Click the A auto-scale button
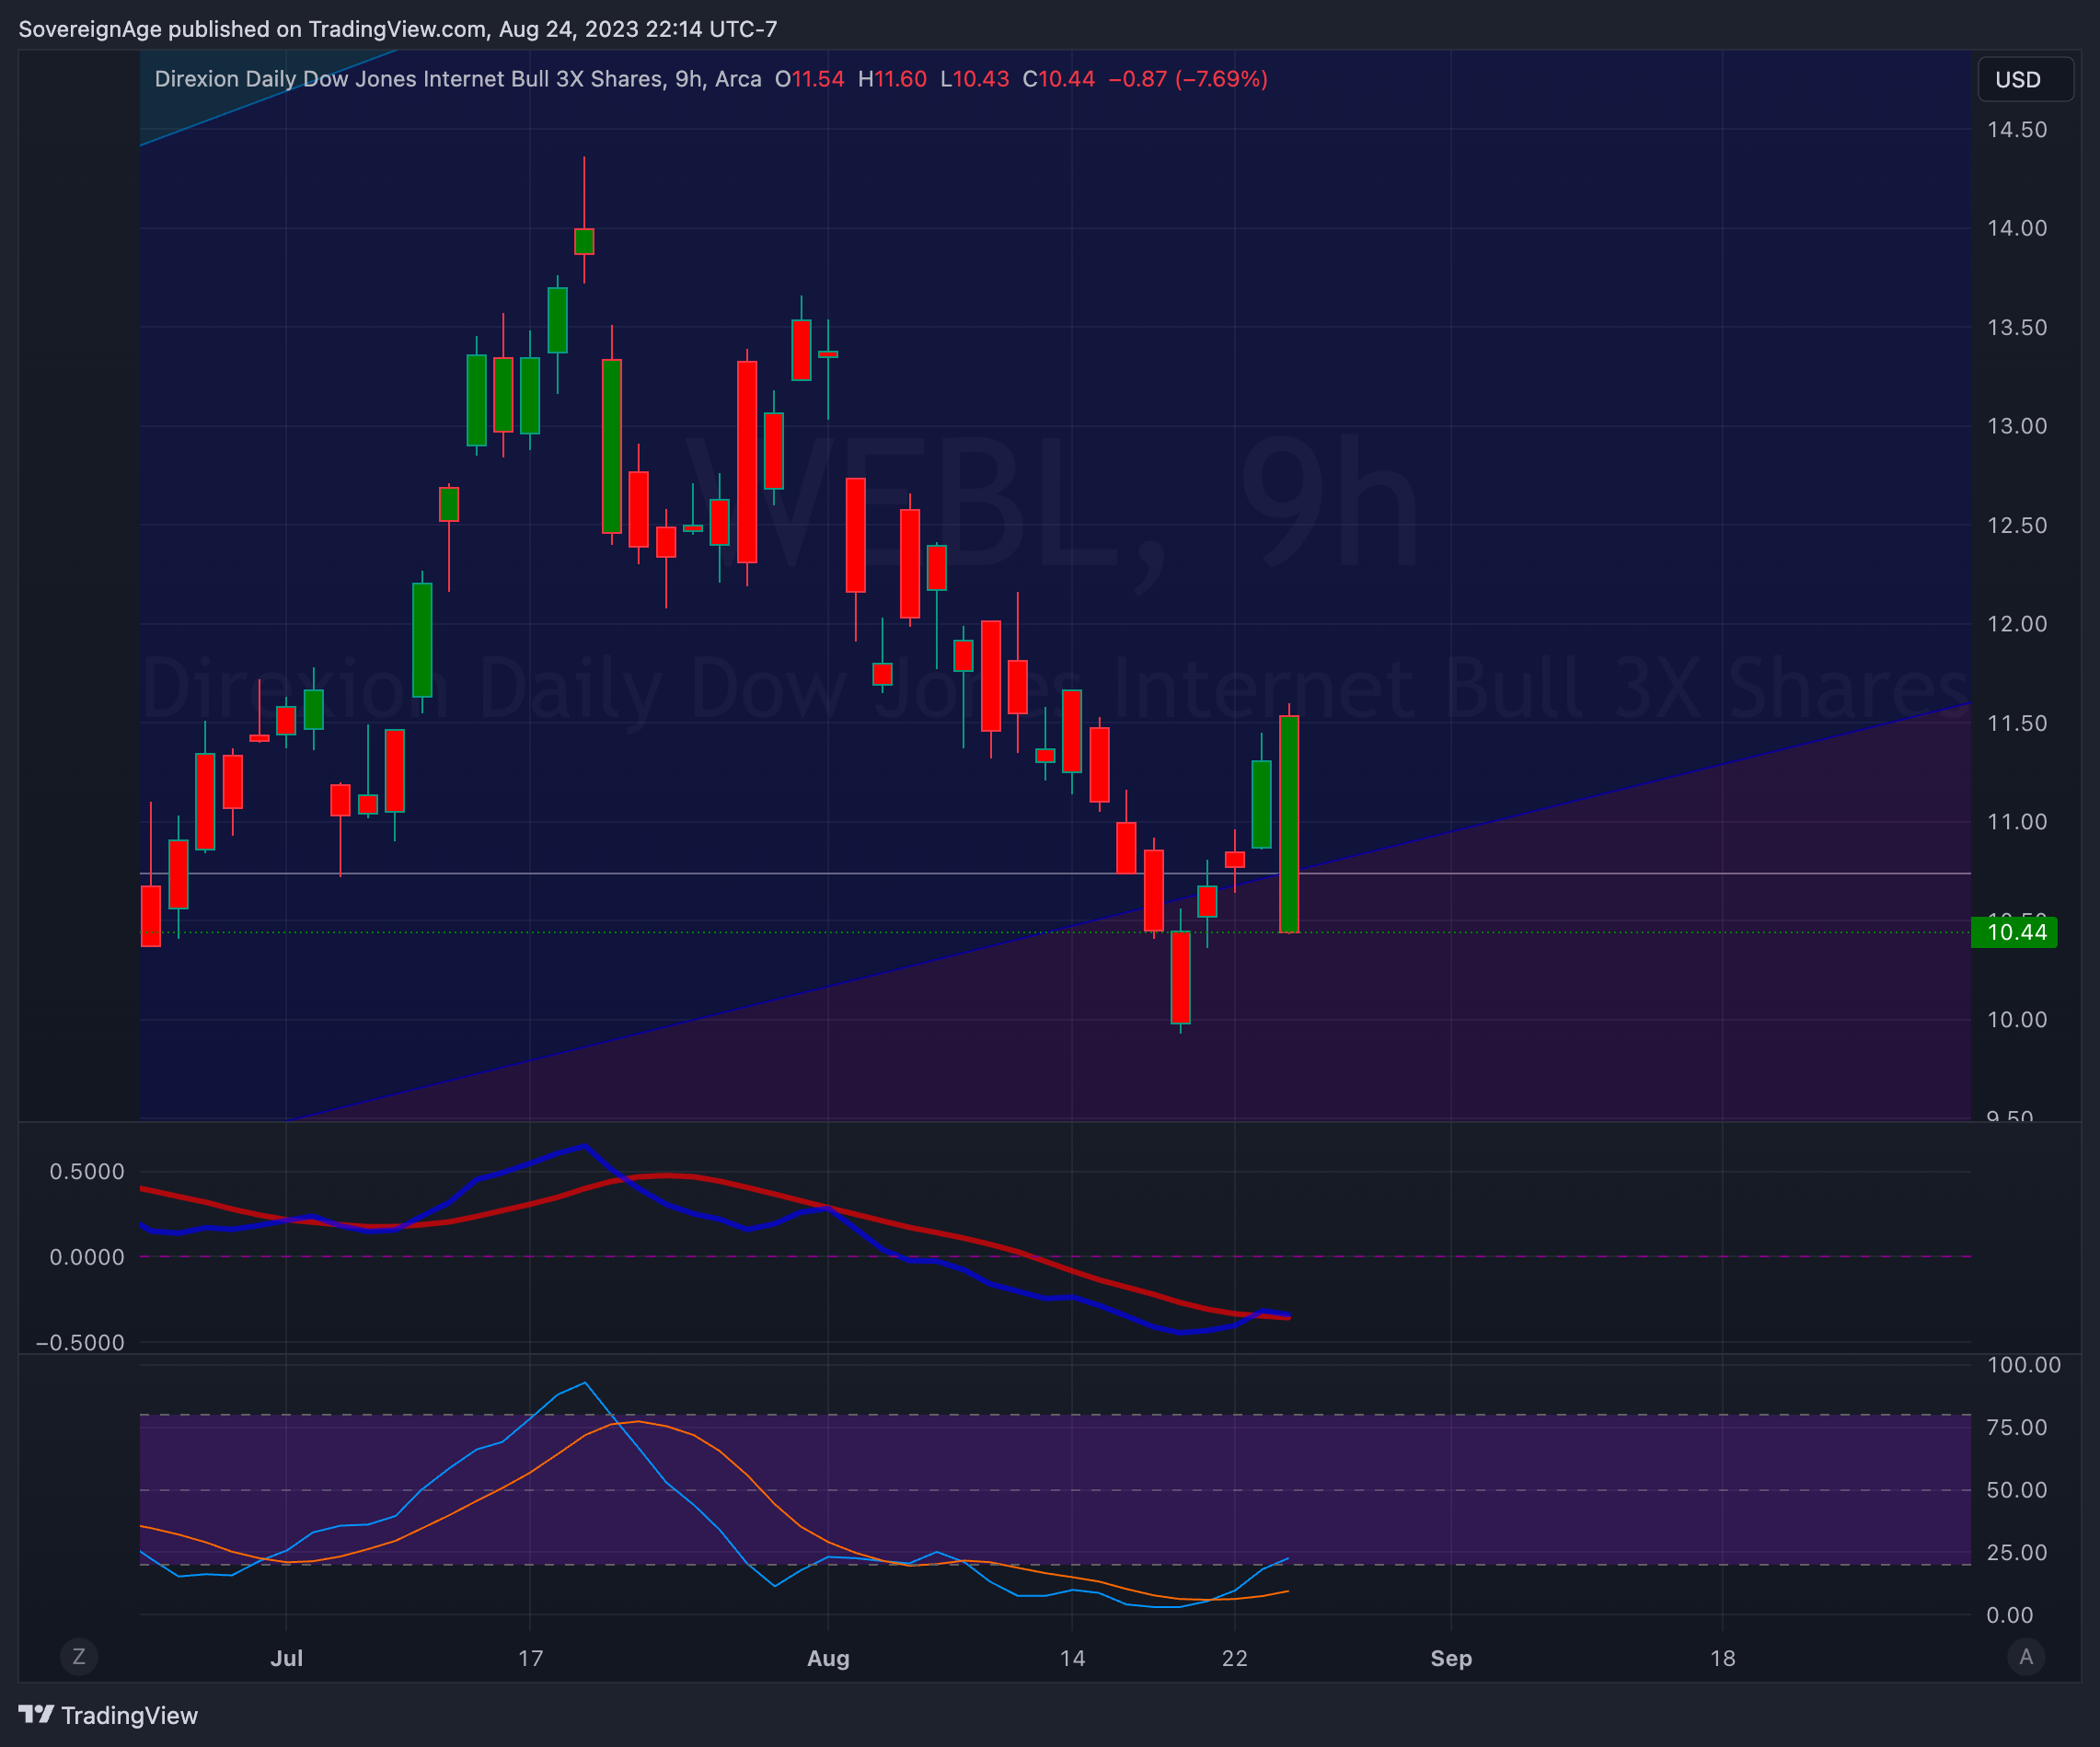 click(2026, 1657)
